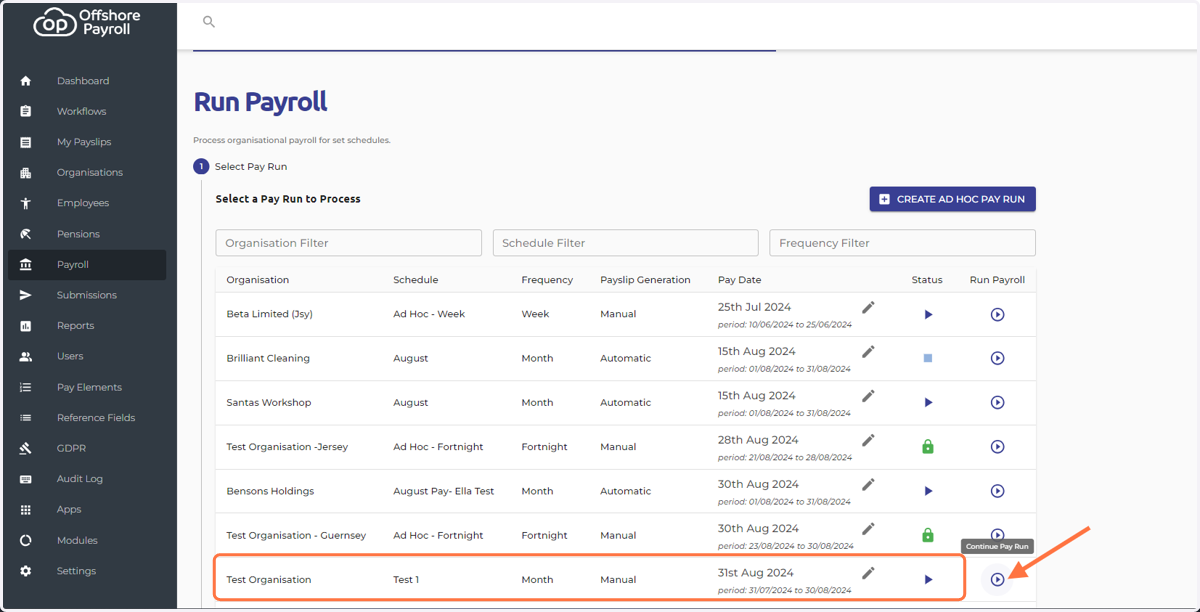Image resolution: width=1200 pixels, height=612 pixels.
Task: Click the Settings gear icon
Action: pos(26,571)
